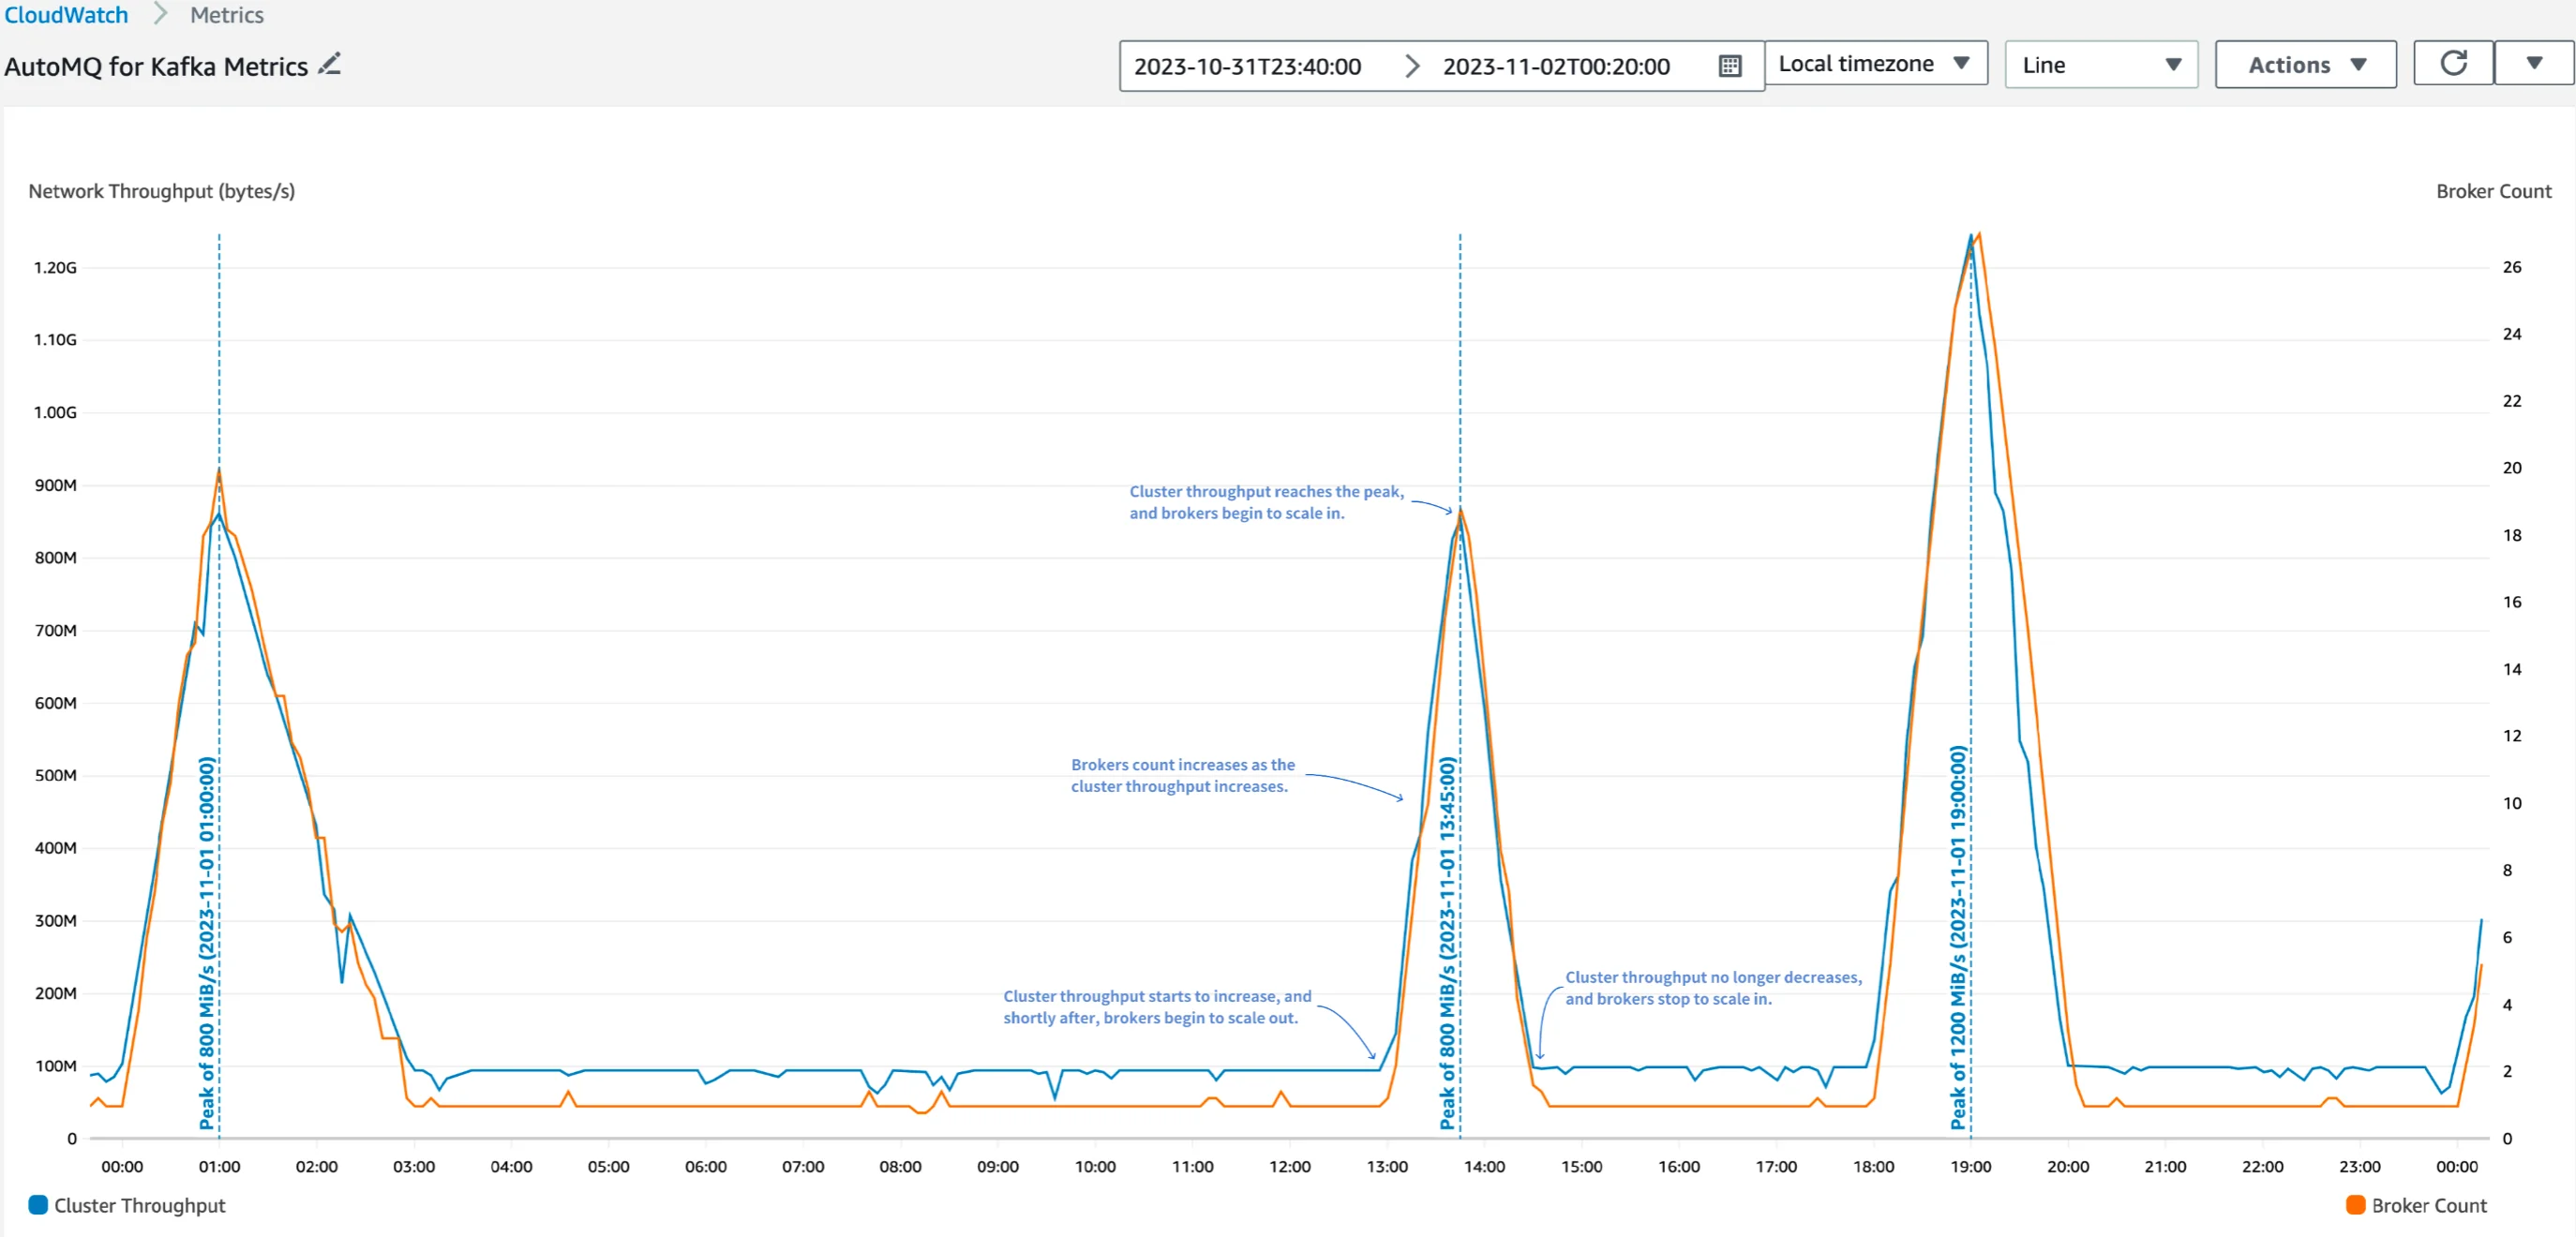Expand the refresh options arrow dropdown
Image resolution: width=2576 pixels, height=1237 pixels.
[x=2533, y=64]
